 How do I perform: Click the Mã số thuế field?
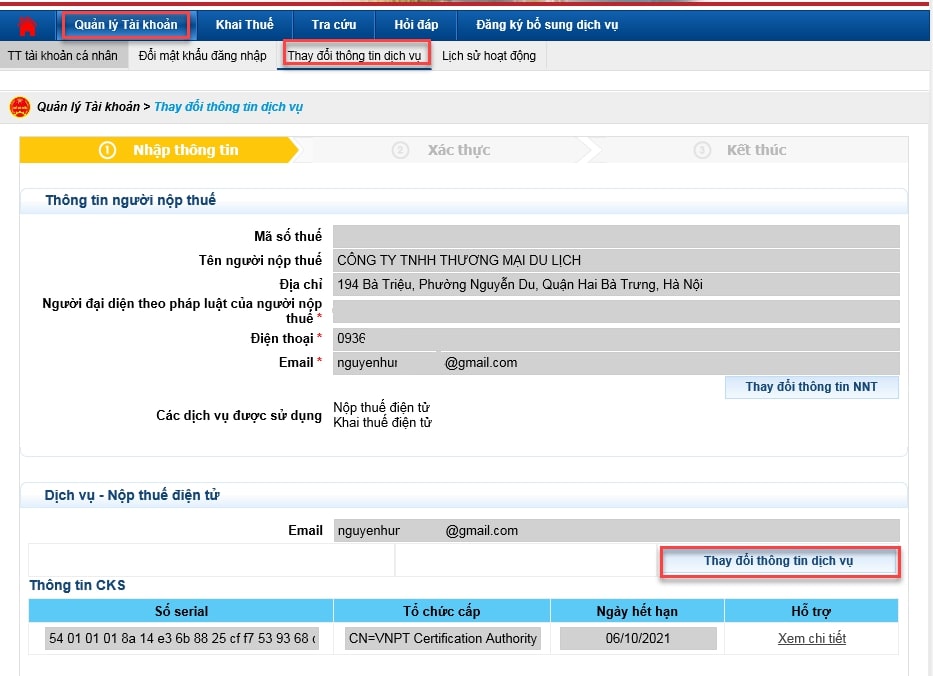pyautogui.click(x=616, y=236)
